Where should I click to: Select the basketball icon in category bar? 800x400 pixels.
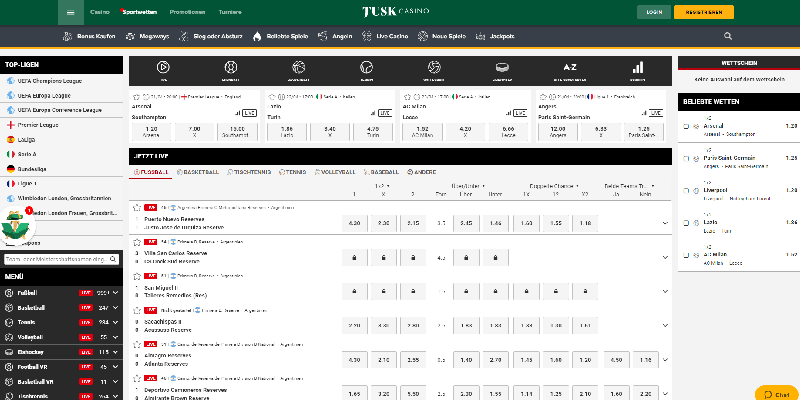tap(298, 67)
